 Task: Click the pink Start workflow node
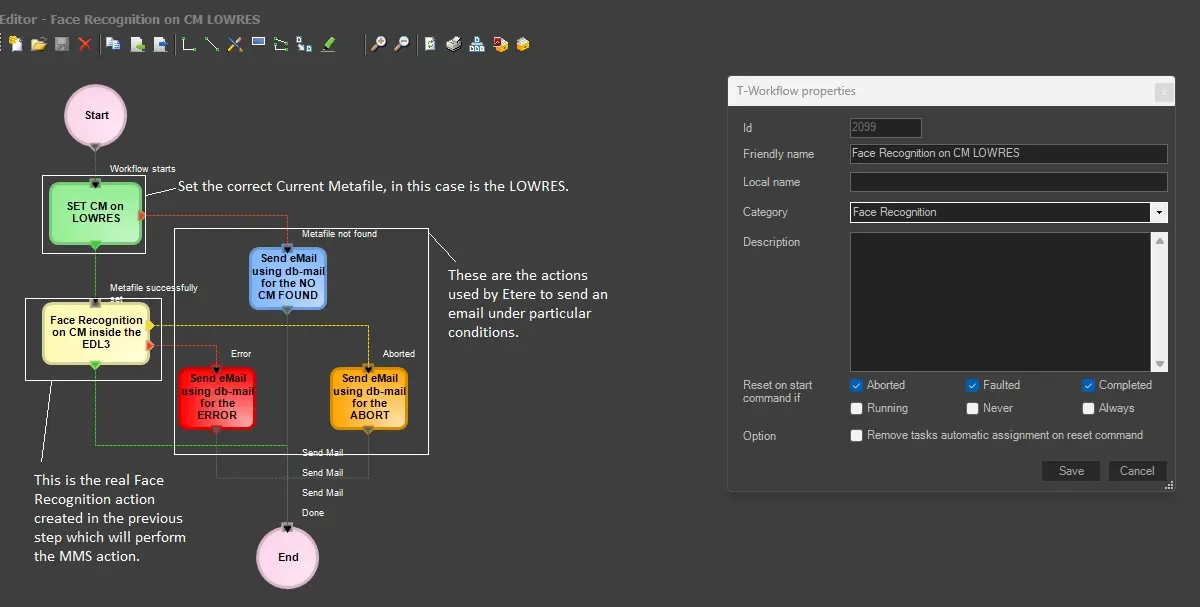click(96, 115)
